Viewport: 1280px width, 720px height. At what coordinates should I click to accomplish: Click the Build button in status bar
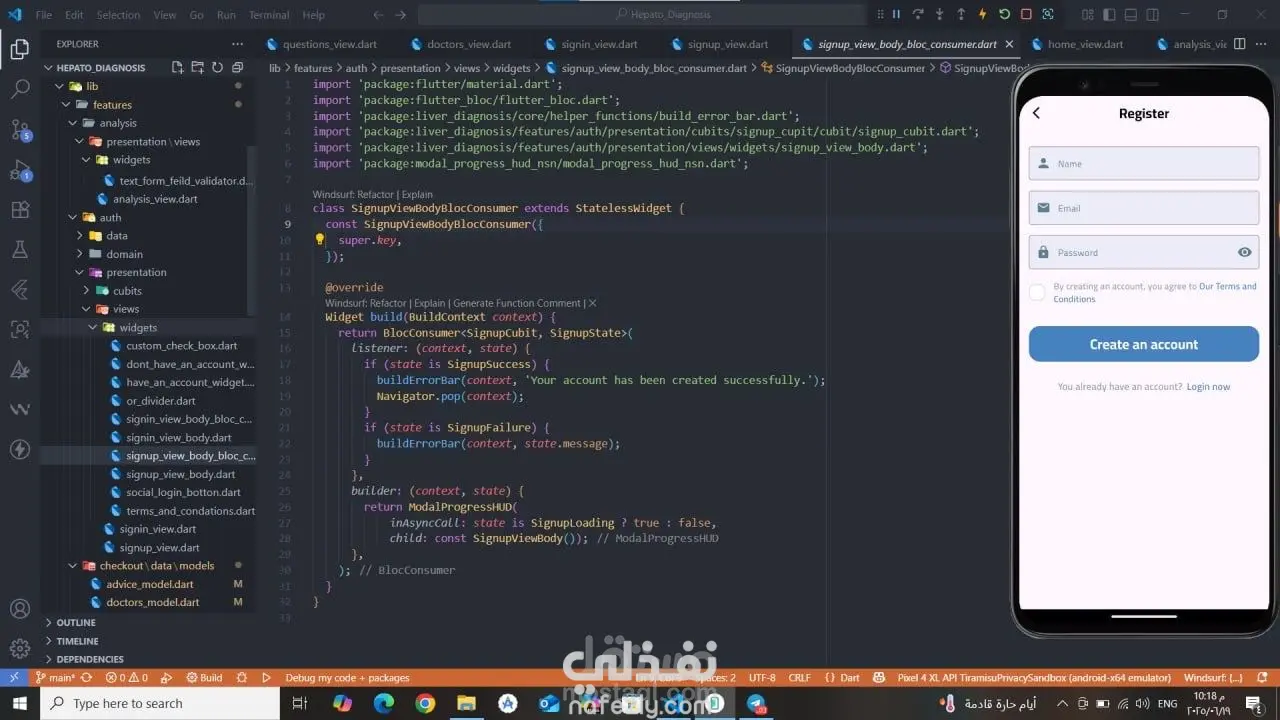[x=204, y=677]
